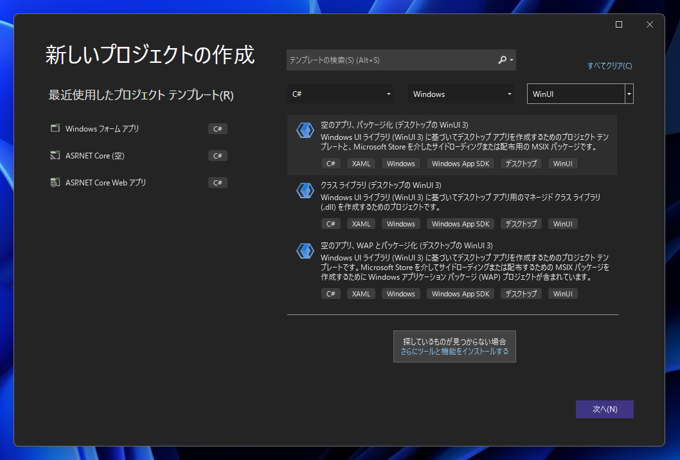The width and height of the screenshot is (680, 460).
Task: Open the WinUI project type dropdown
Action: coord(580,94)
